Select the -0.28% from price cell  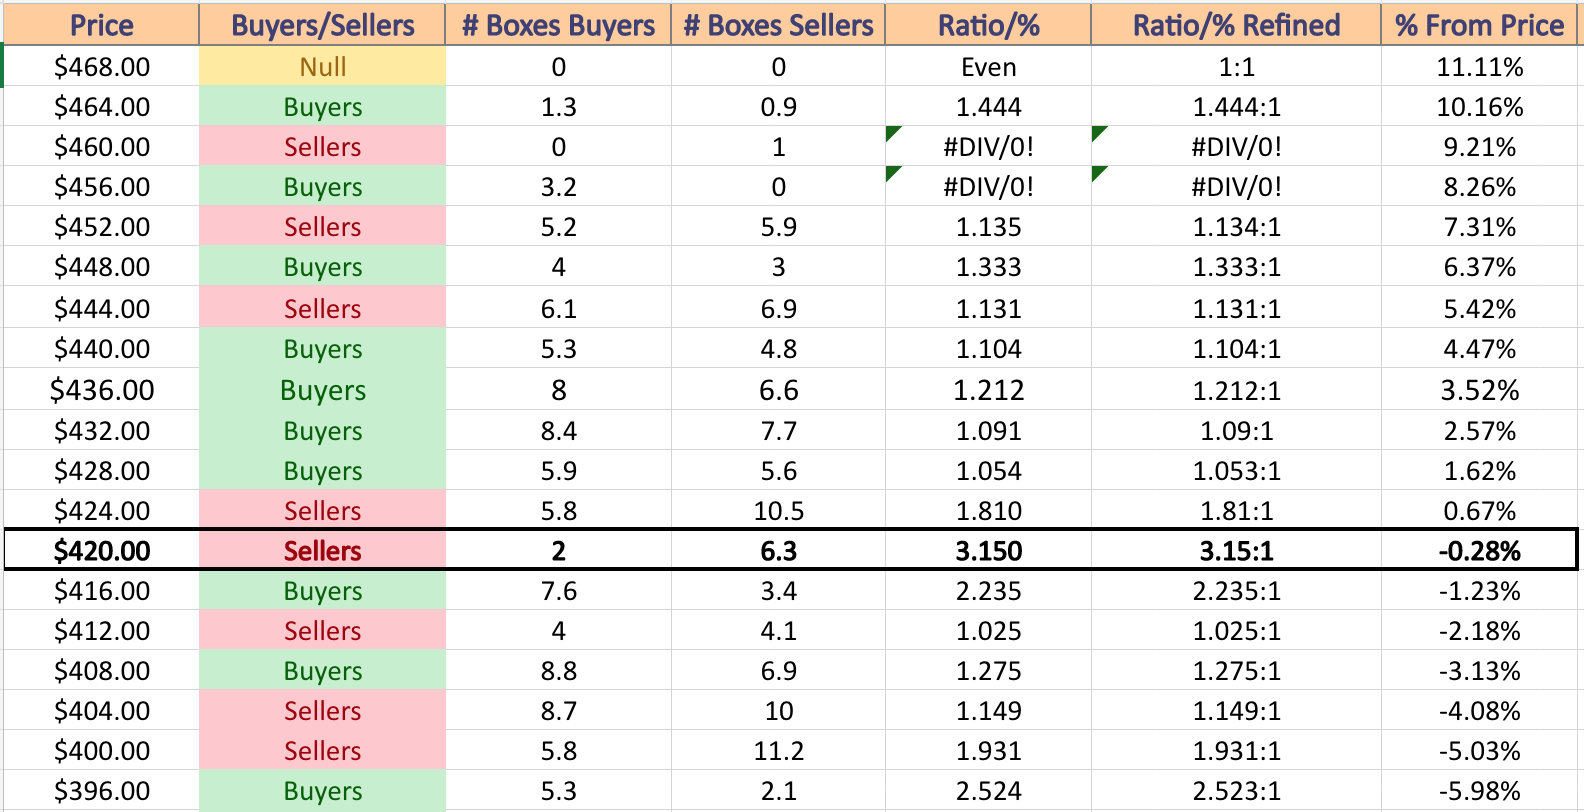pos(1479,550)
